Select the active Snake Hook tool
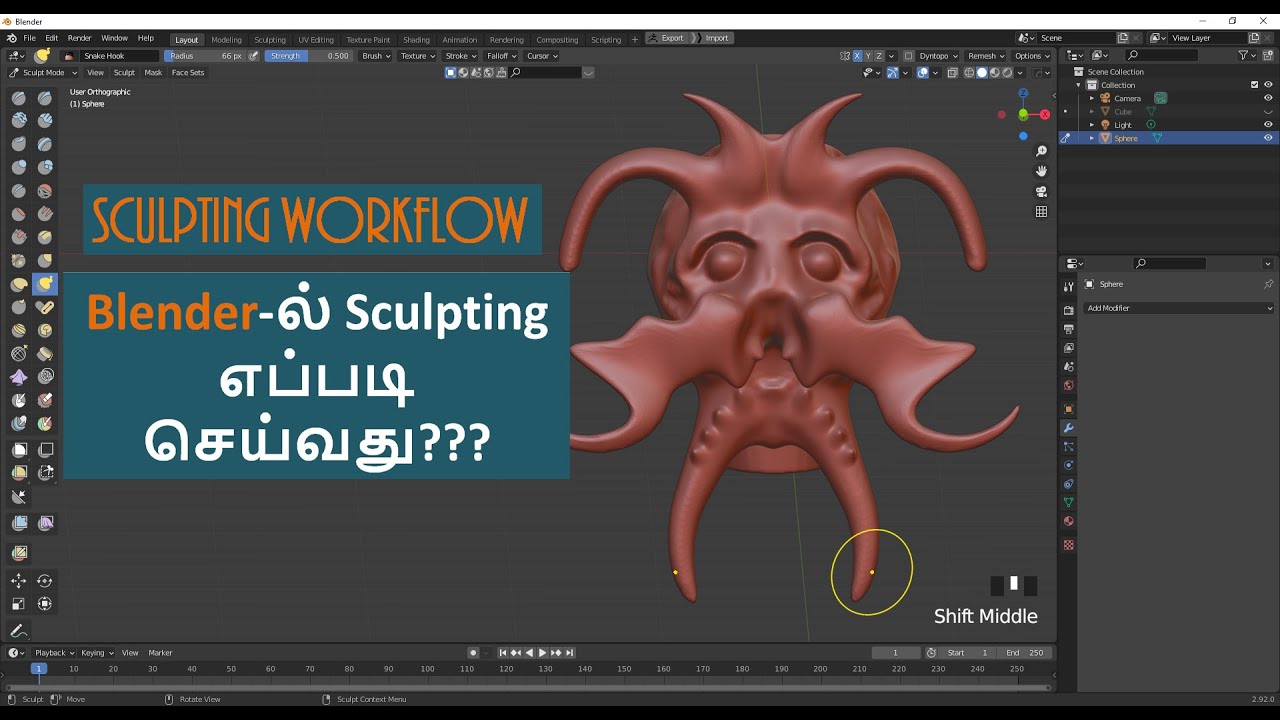This screenshot has height=720, width=1280. point(45,285)
